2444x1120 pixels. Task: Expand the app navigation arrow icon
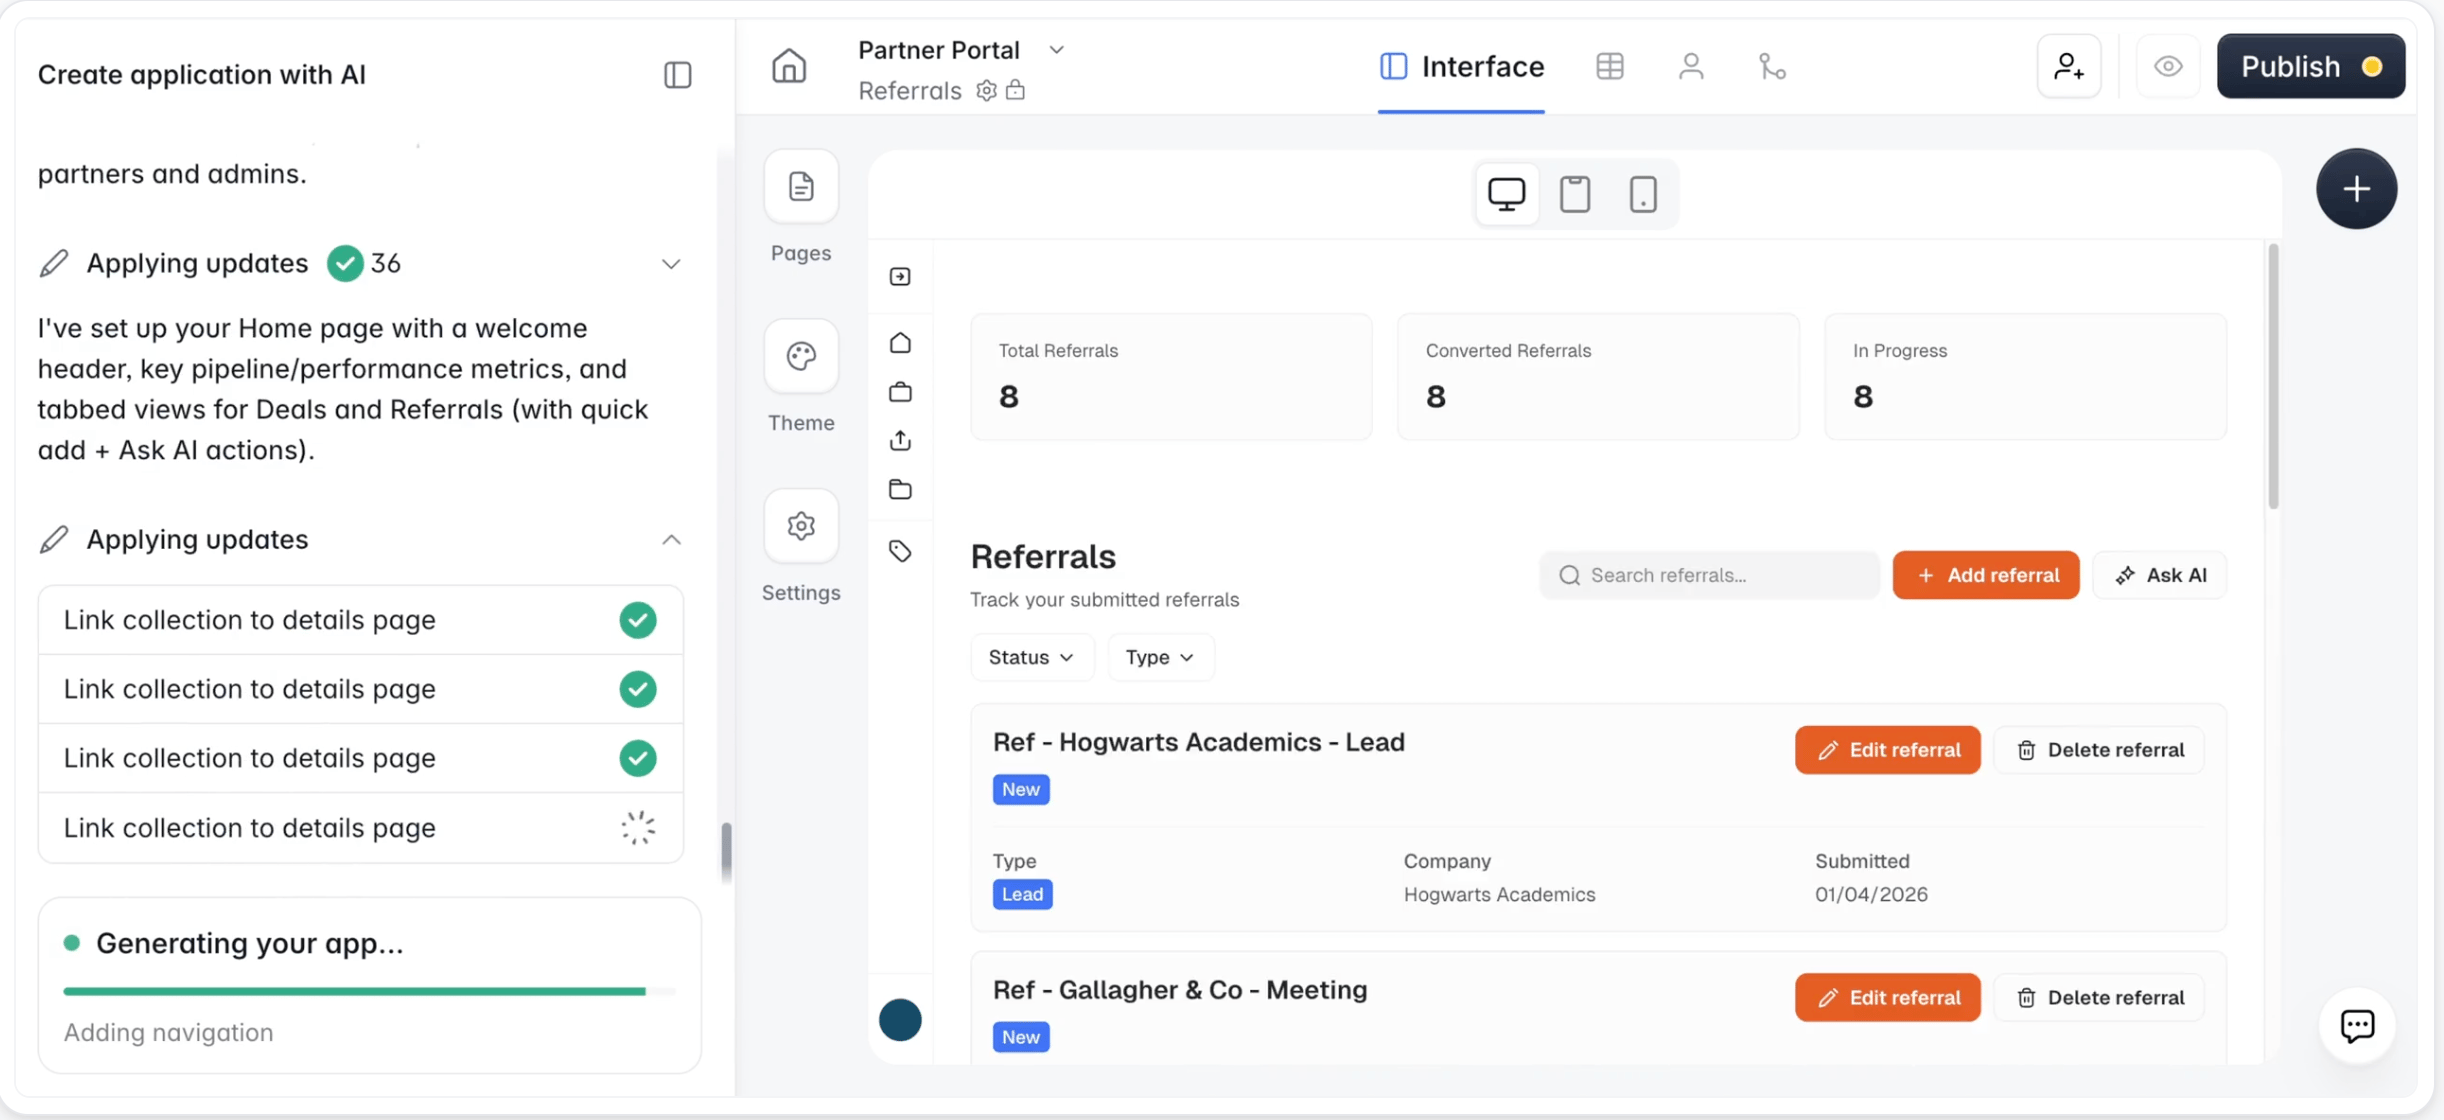tap(900, 277)
